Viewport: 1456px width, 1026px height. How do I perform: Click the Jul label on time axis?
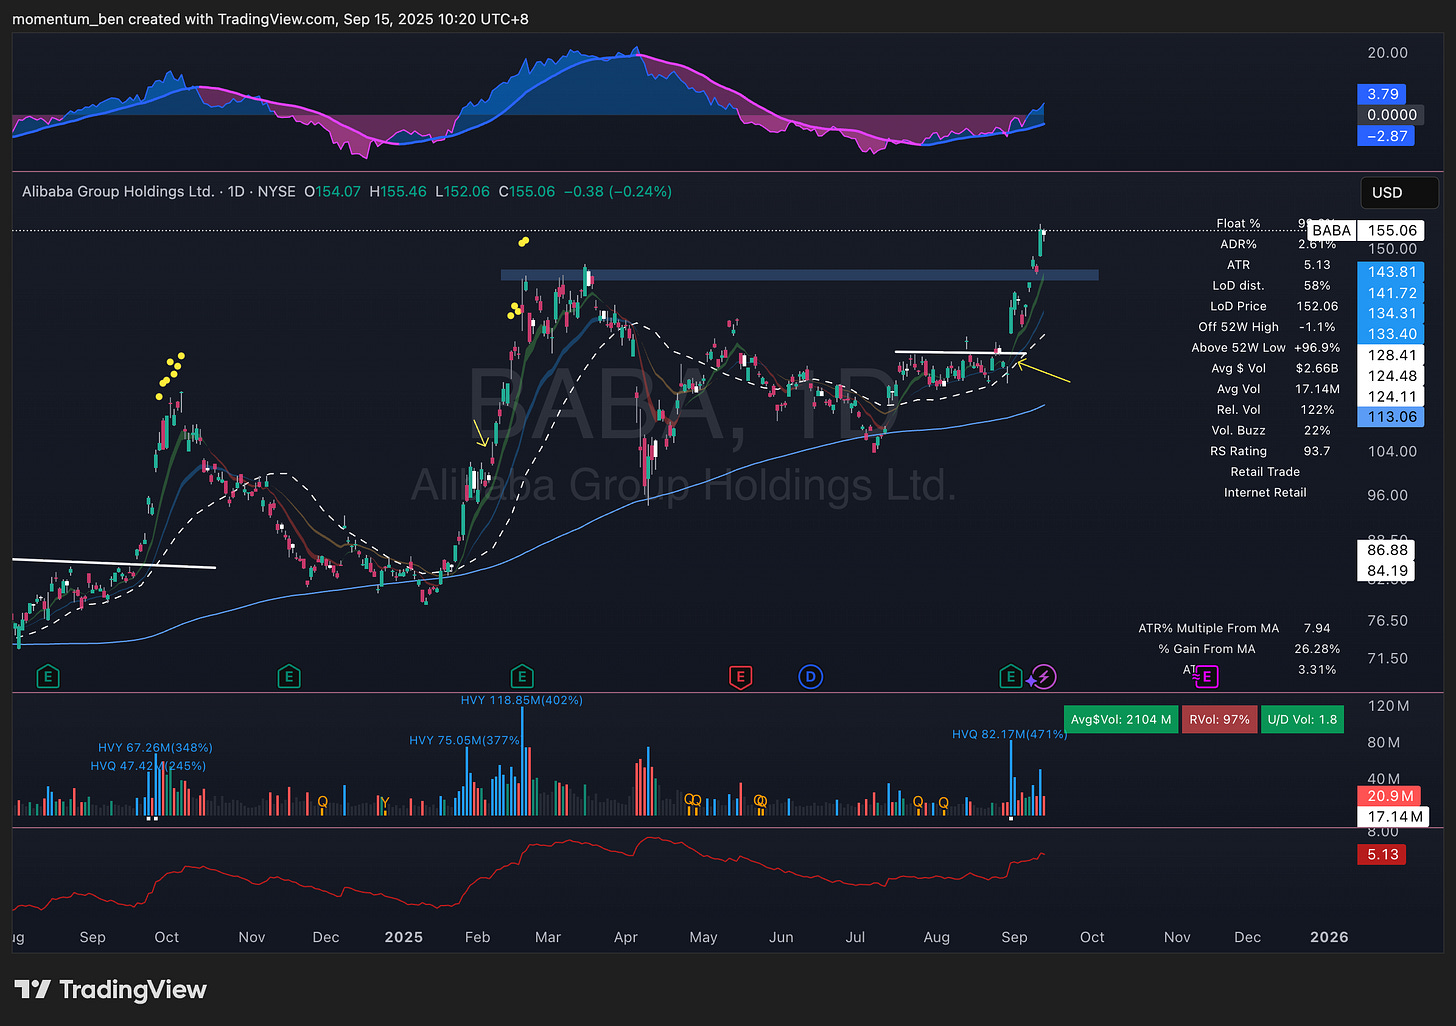(855, 937)
